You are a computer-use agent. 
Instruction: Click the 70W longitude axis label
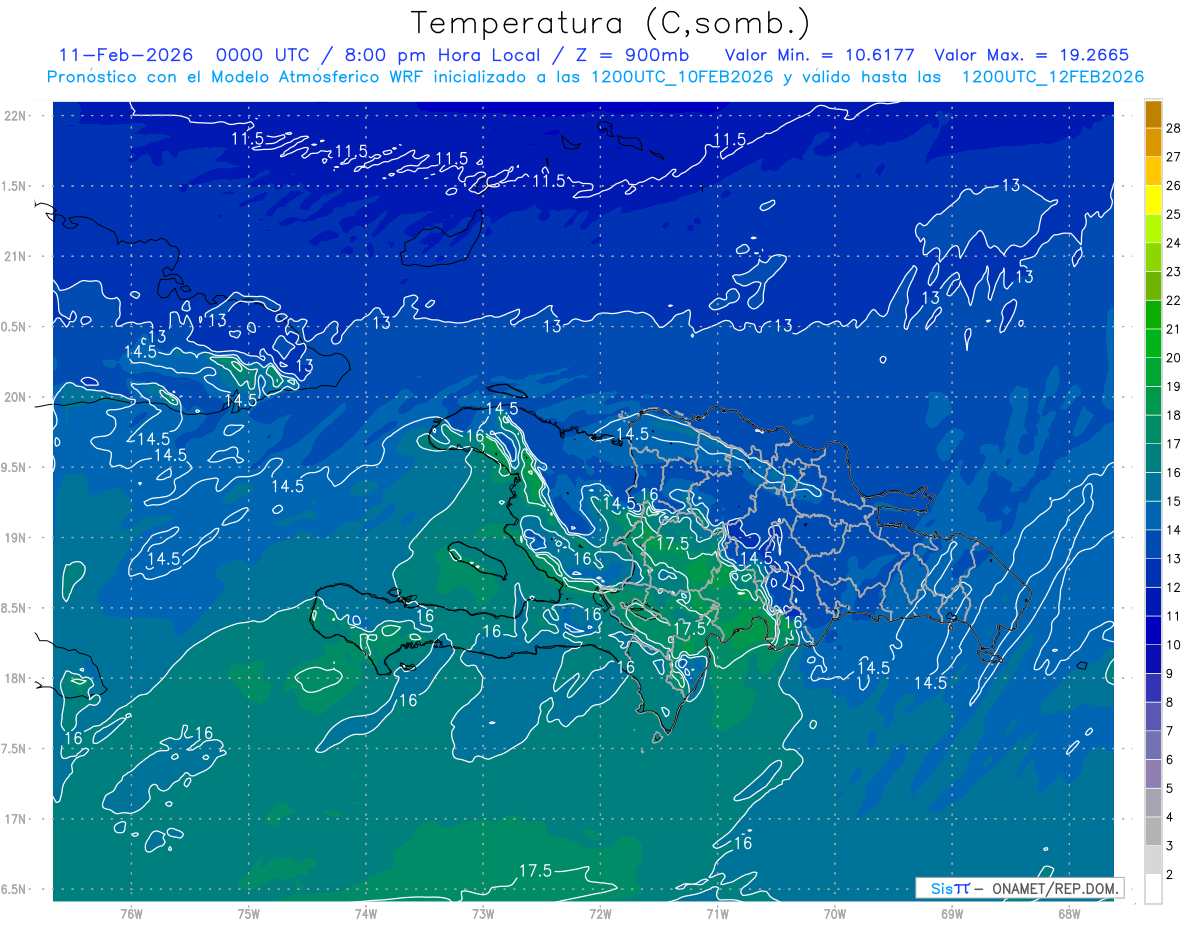click(x=834, y=914)
